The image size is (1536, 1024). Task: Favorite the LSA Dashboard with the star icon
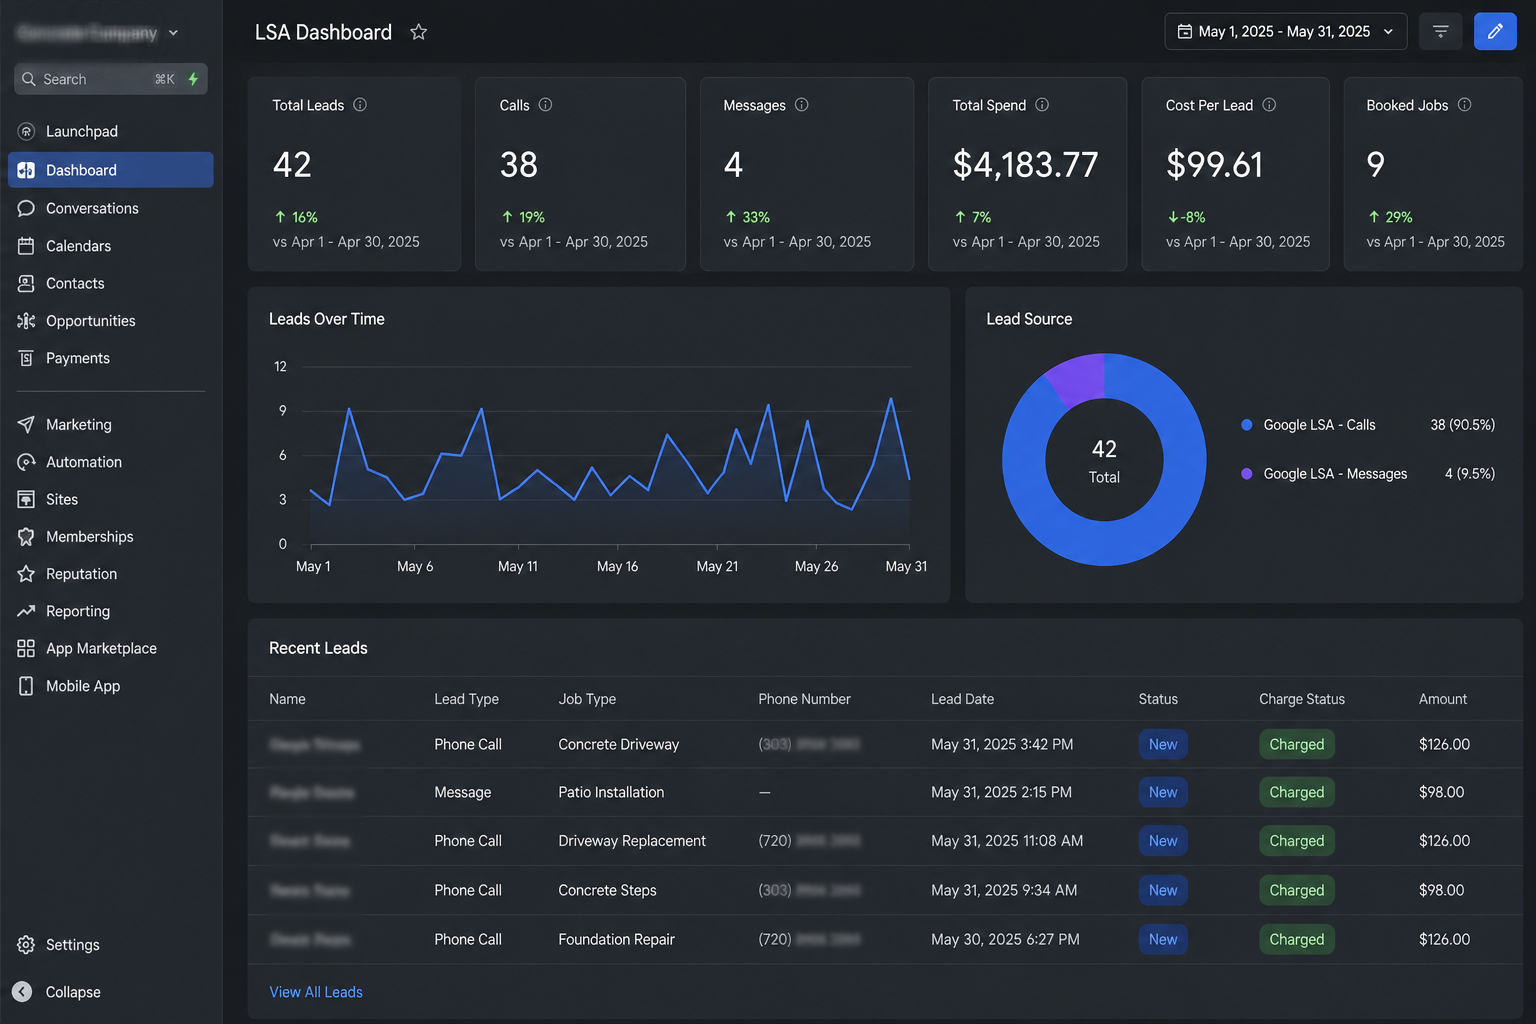(x=419, y=32)
